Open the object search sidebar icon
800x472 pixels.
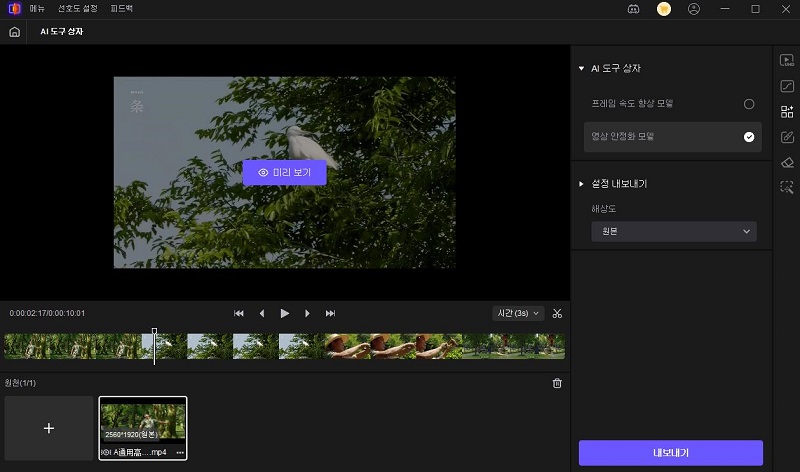click(787, 187)
